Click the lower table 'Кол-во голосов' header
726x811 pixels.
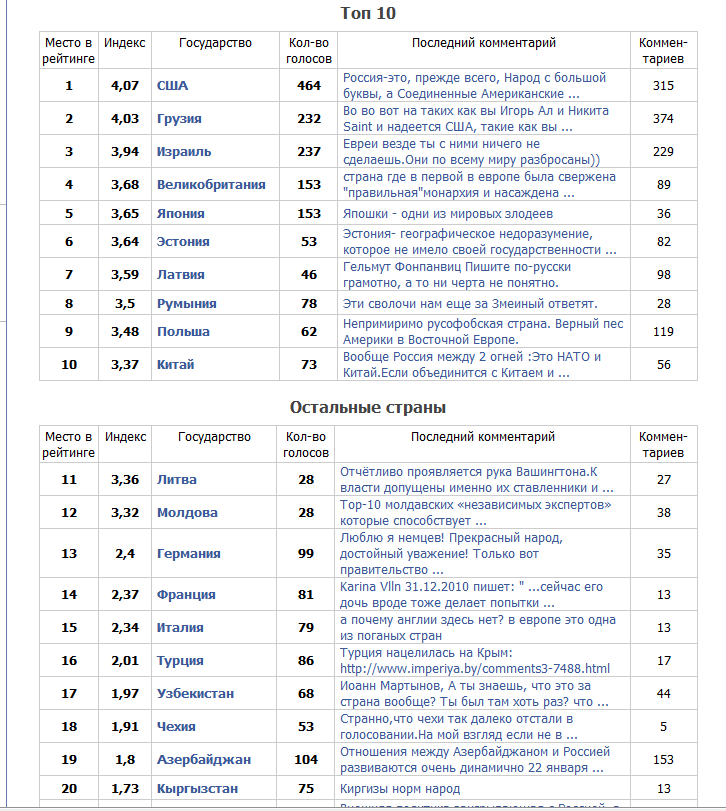306,444
